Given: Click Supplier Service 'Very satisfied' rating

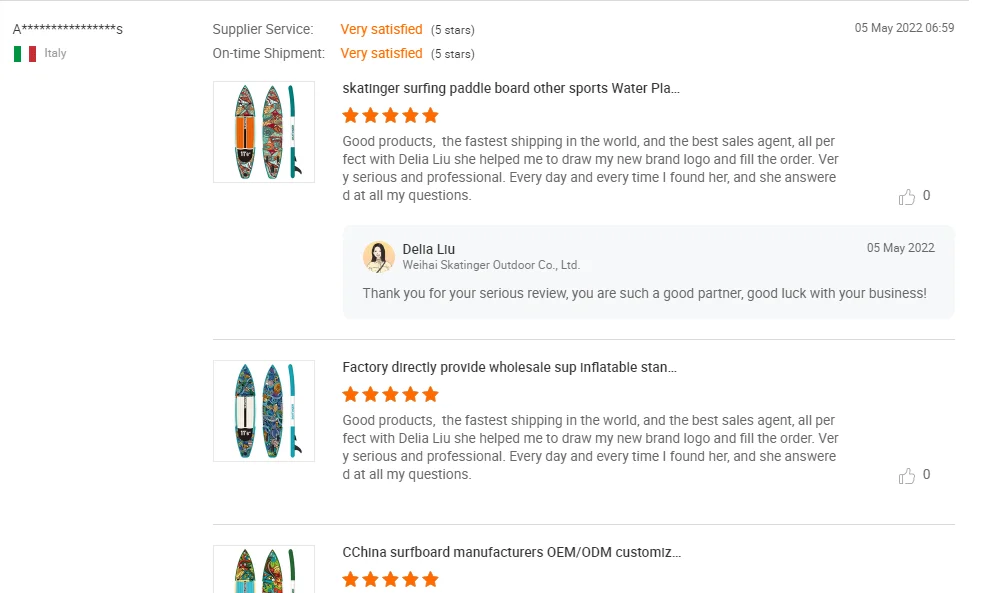Looking at the screenshot, I should (381, 29).
